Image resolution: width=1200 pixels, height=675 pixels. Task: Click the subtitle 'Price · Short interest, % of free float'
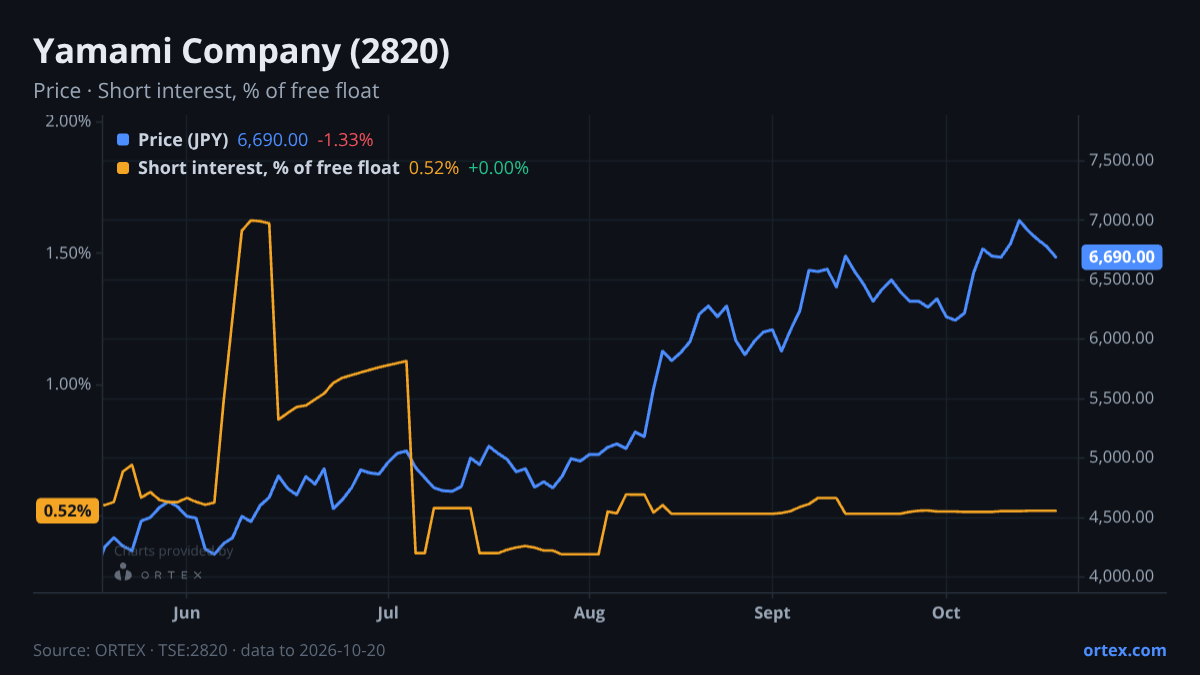pyautogui.click(x=206, y=91)
